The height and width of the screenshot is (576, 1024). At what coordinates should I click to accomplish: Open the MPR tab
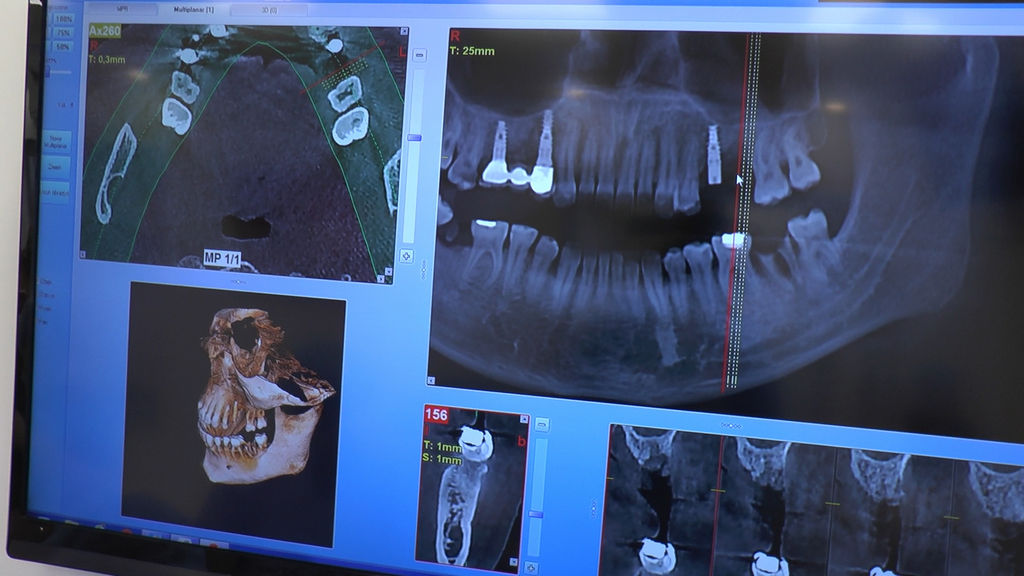[124, 9]
